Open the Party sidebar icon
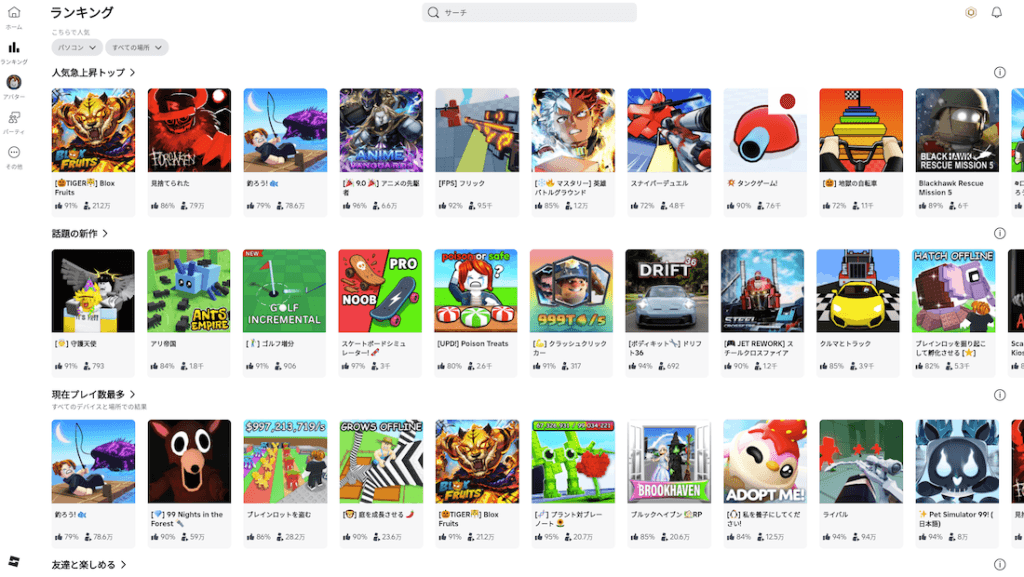 coord(14,117)
